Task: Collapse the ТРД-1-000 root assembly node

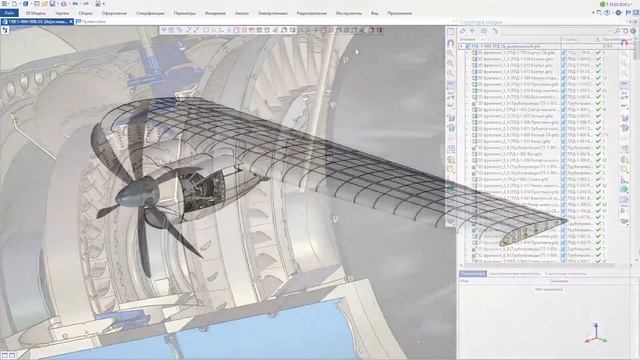Action: 462,47
